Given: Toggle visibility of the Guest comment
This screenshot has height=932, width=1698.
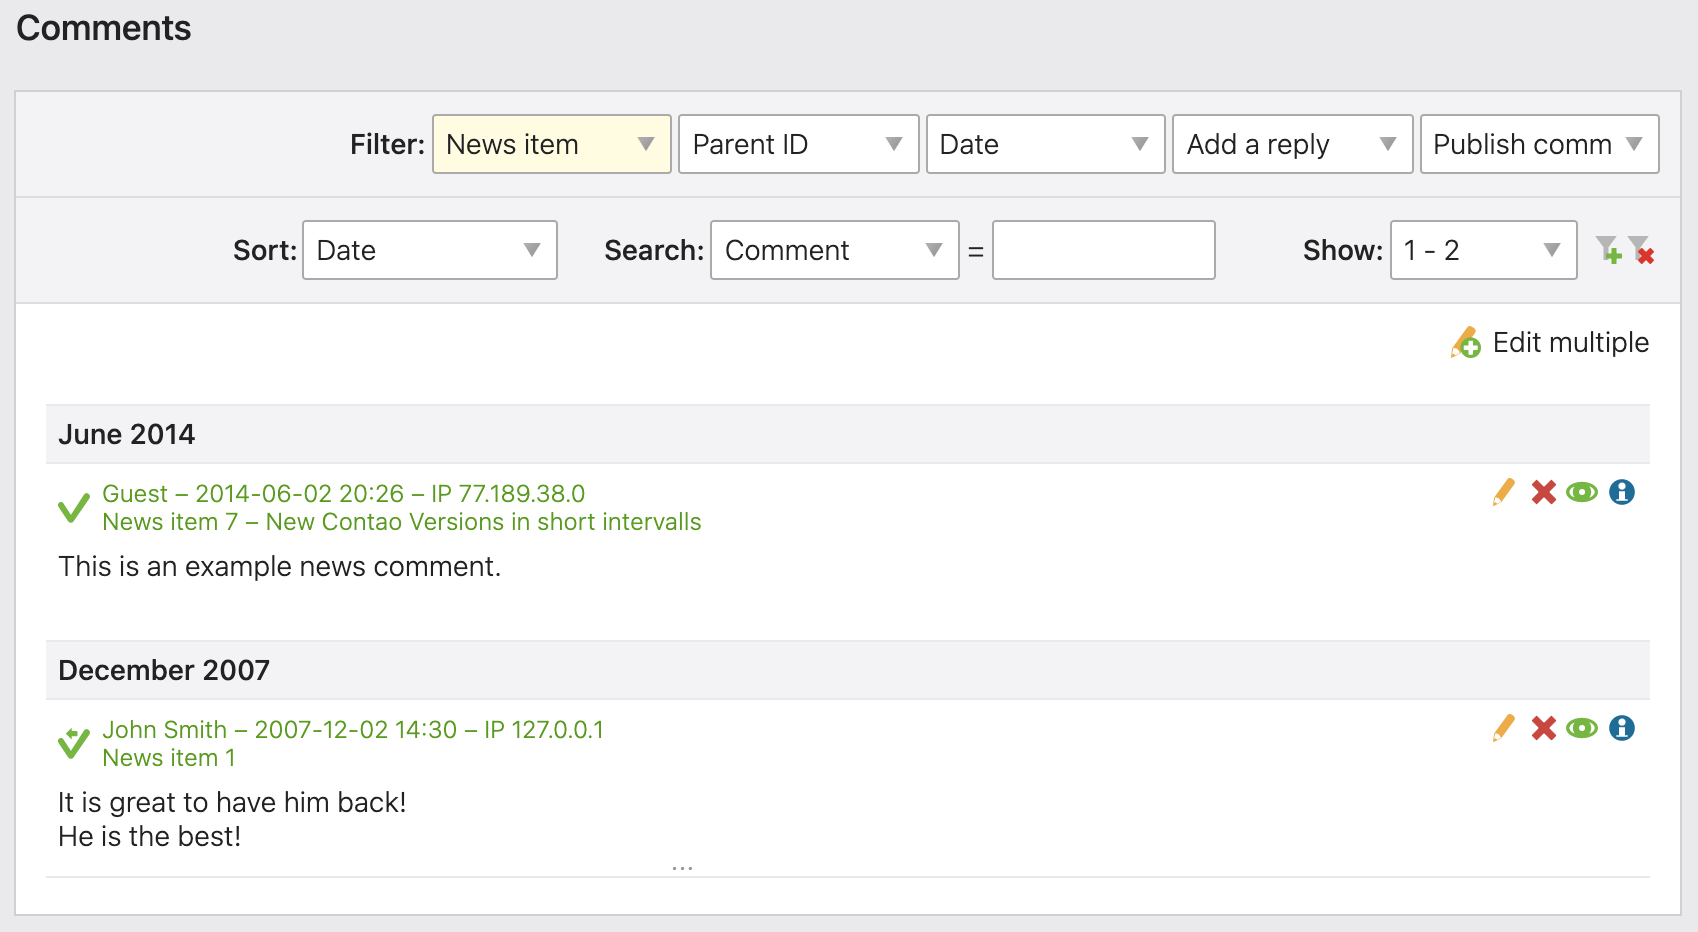Looking at the screenshot, I should pos(1582,492).
